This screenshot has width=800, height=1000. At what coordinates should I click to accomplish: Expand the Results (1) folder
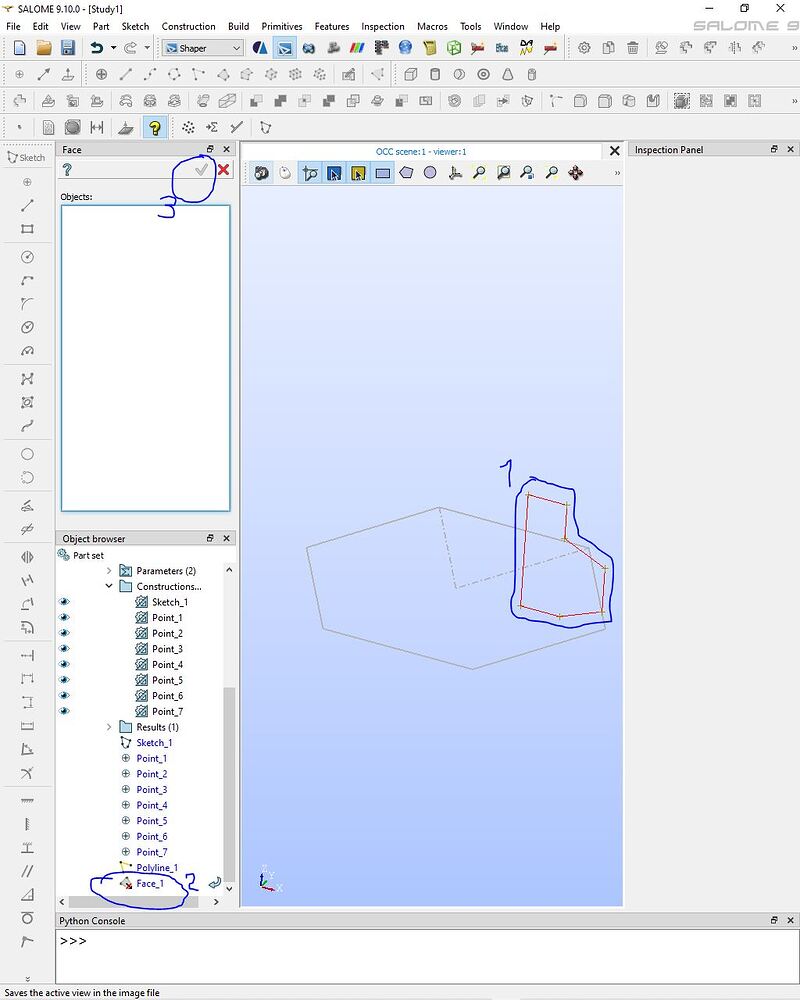[x=108, y=727]
